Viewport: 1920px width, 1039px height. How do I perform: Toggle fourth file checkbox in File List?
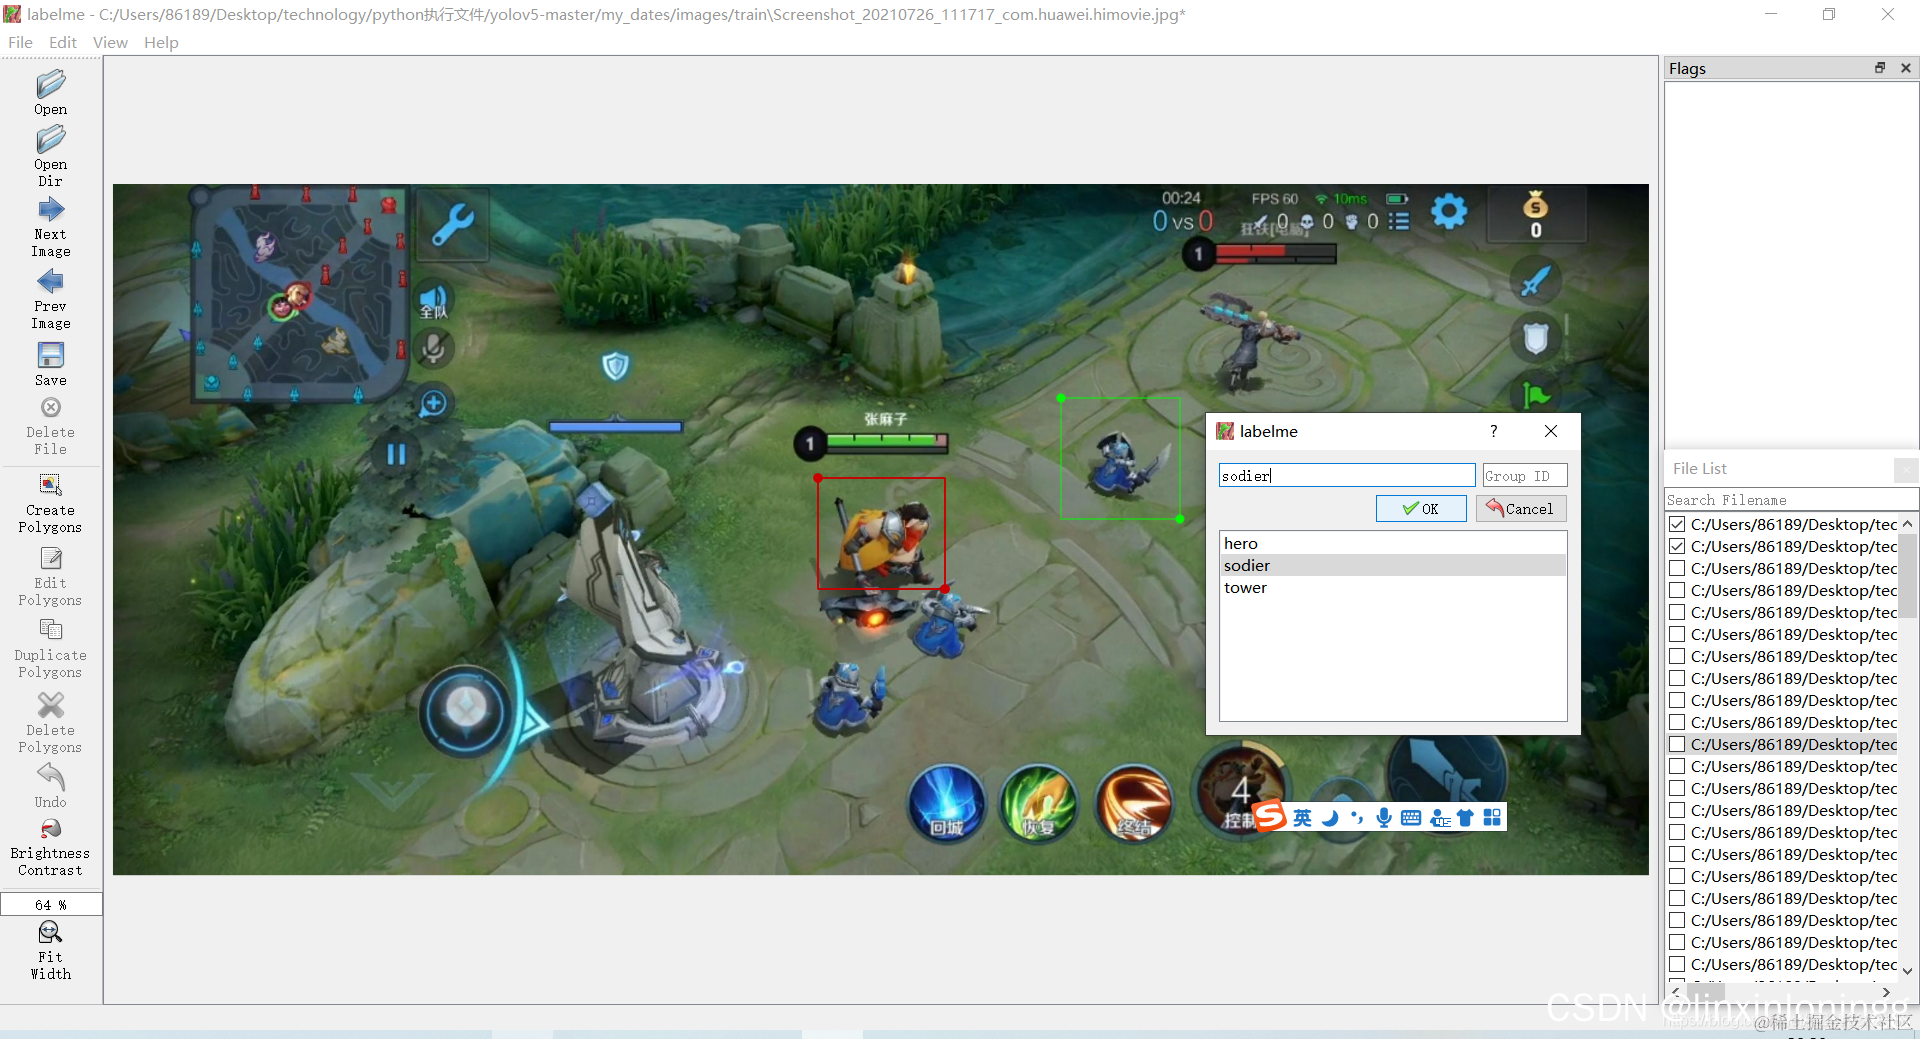tap(1677, 590)
